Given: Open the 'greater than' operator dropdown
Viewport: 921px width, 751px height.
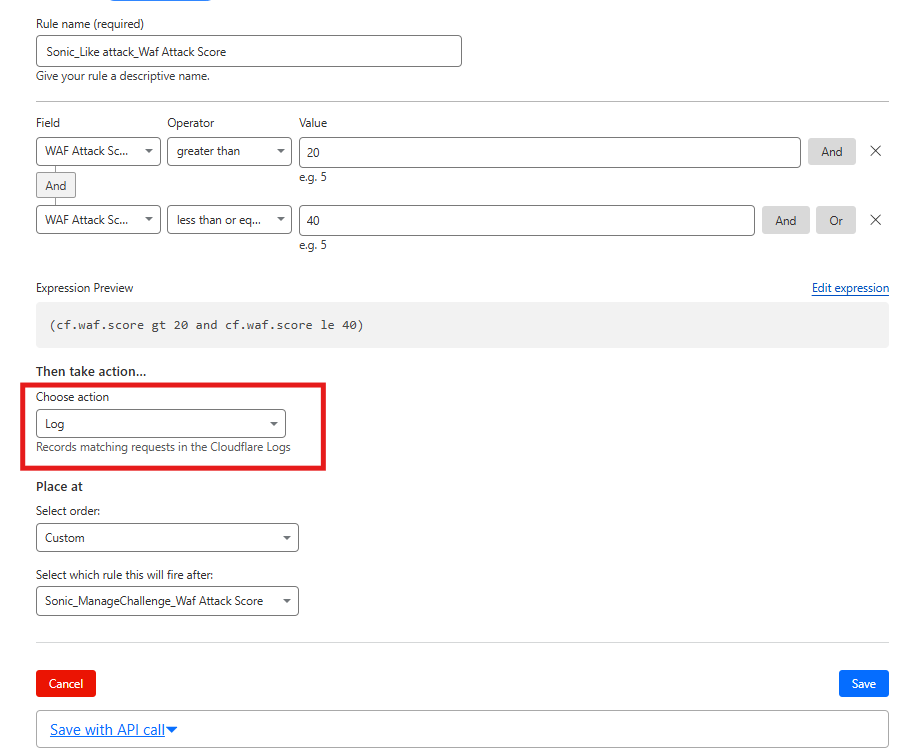Looking at the screenshot, I should click(x=229, y=151).
